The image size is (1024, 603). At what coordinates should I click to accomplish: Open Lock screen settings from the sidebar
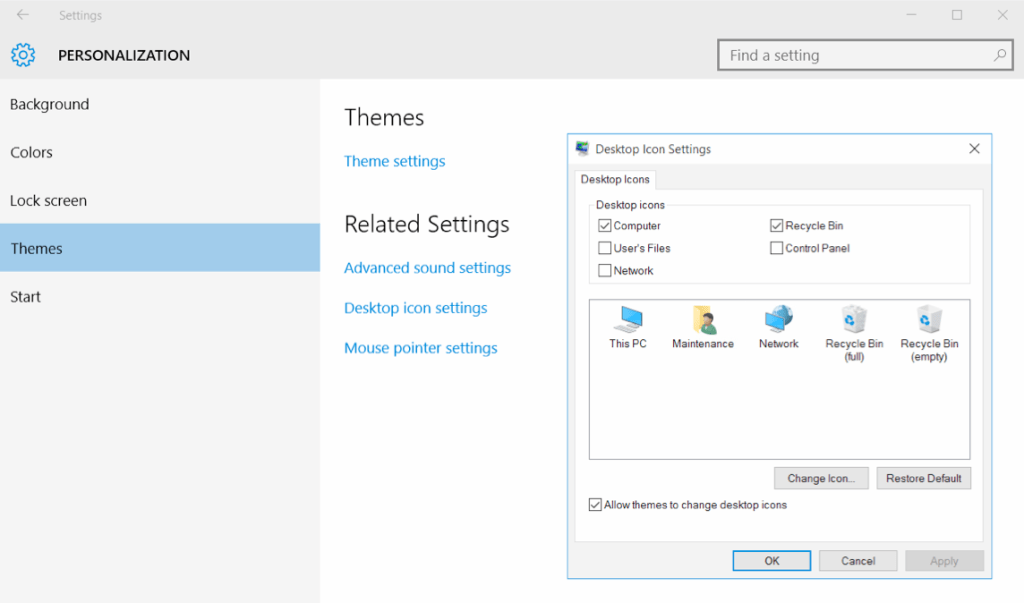48,200
